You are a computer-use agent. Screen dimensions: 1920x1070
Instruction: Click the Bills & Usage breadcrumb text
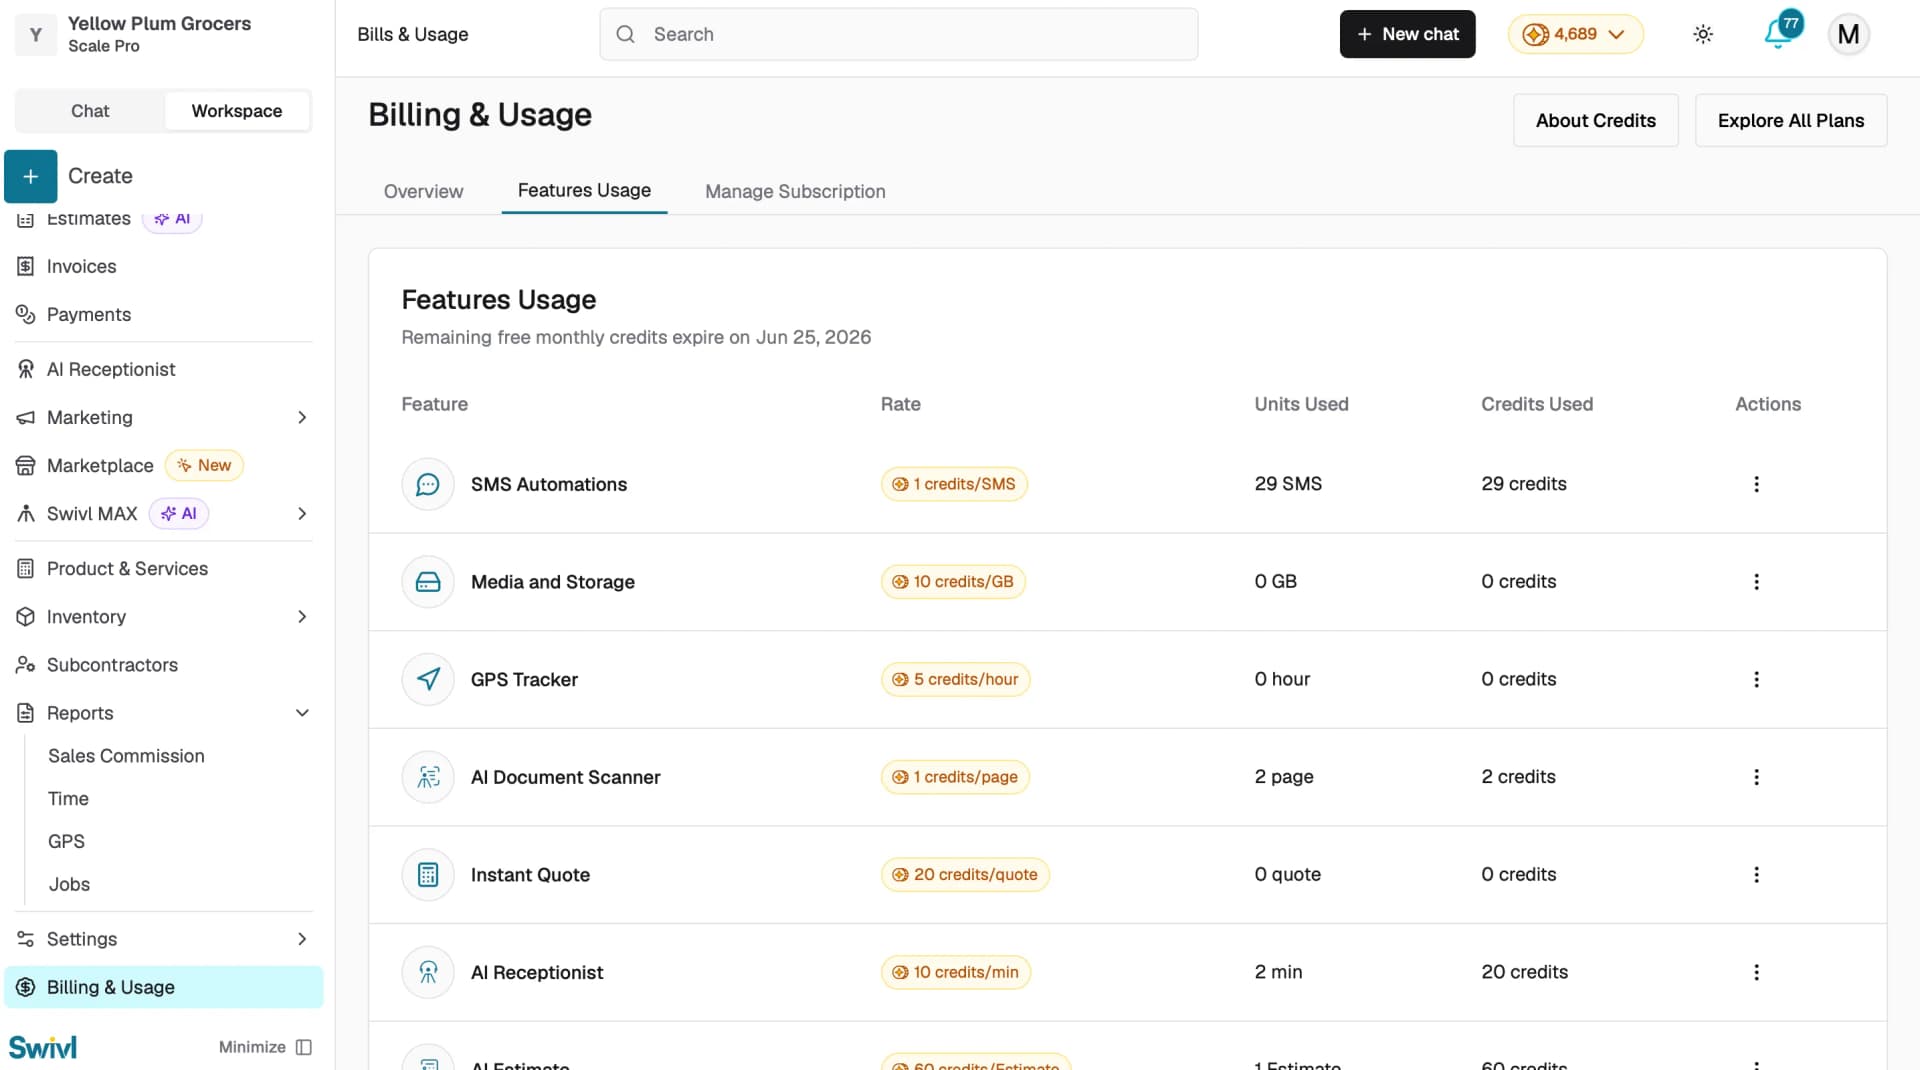pos(413,34)
